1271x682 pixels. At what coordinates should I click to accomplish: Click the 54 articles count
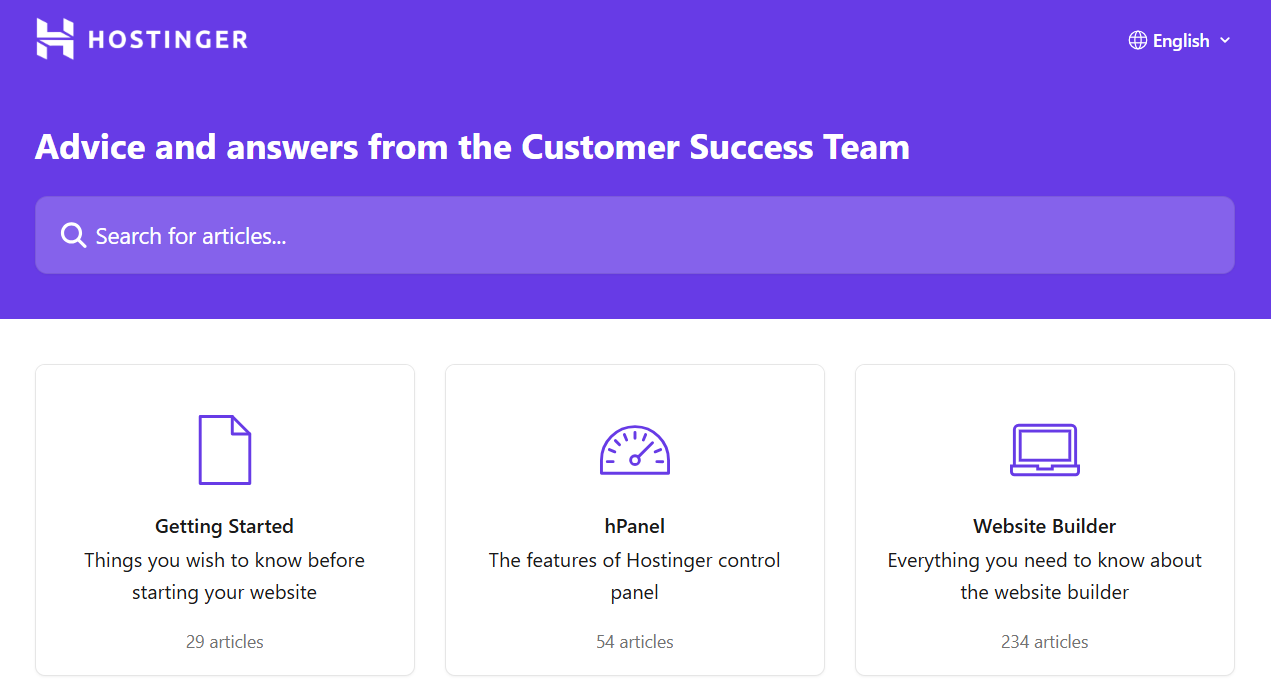pyautogui.click(x=634, y=642)
